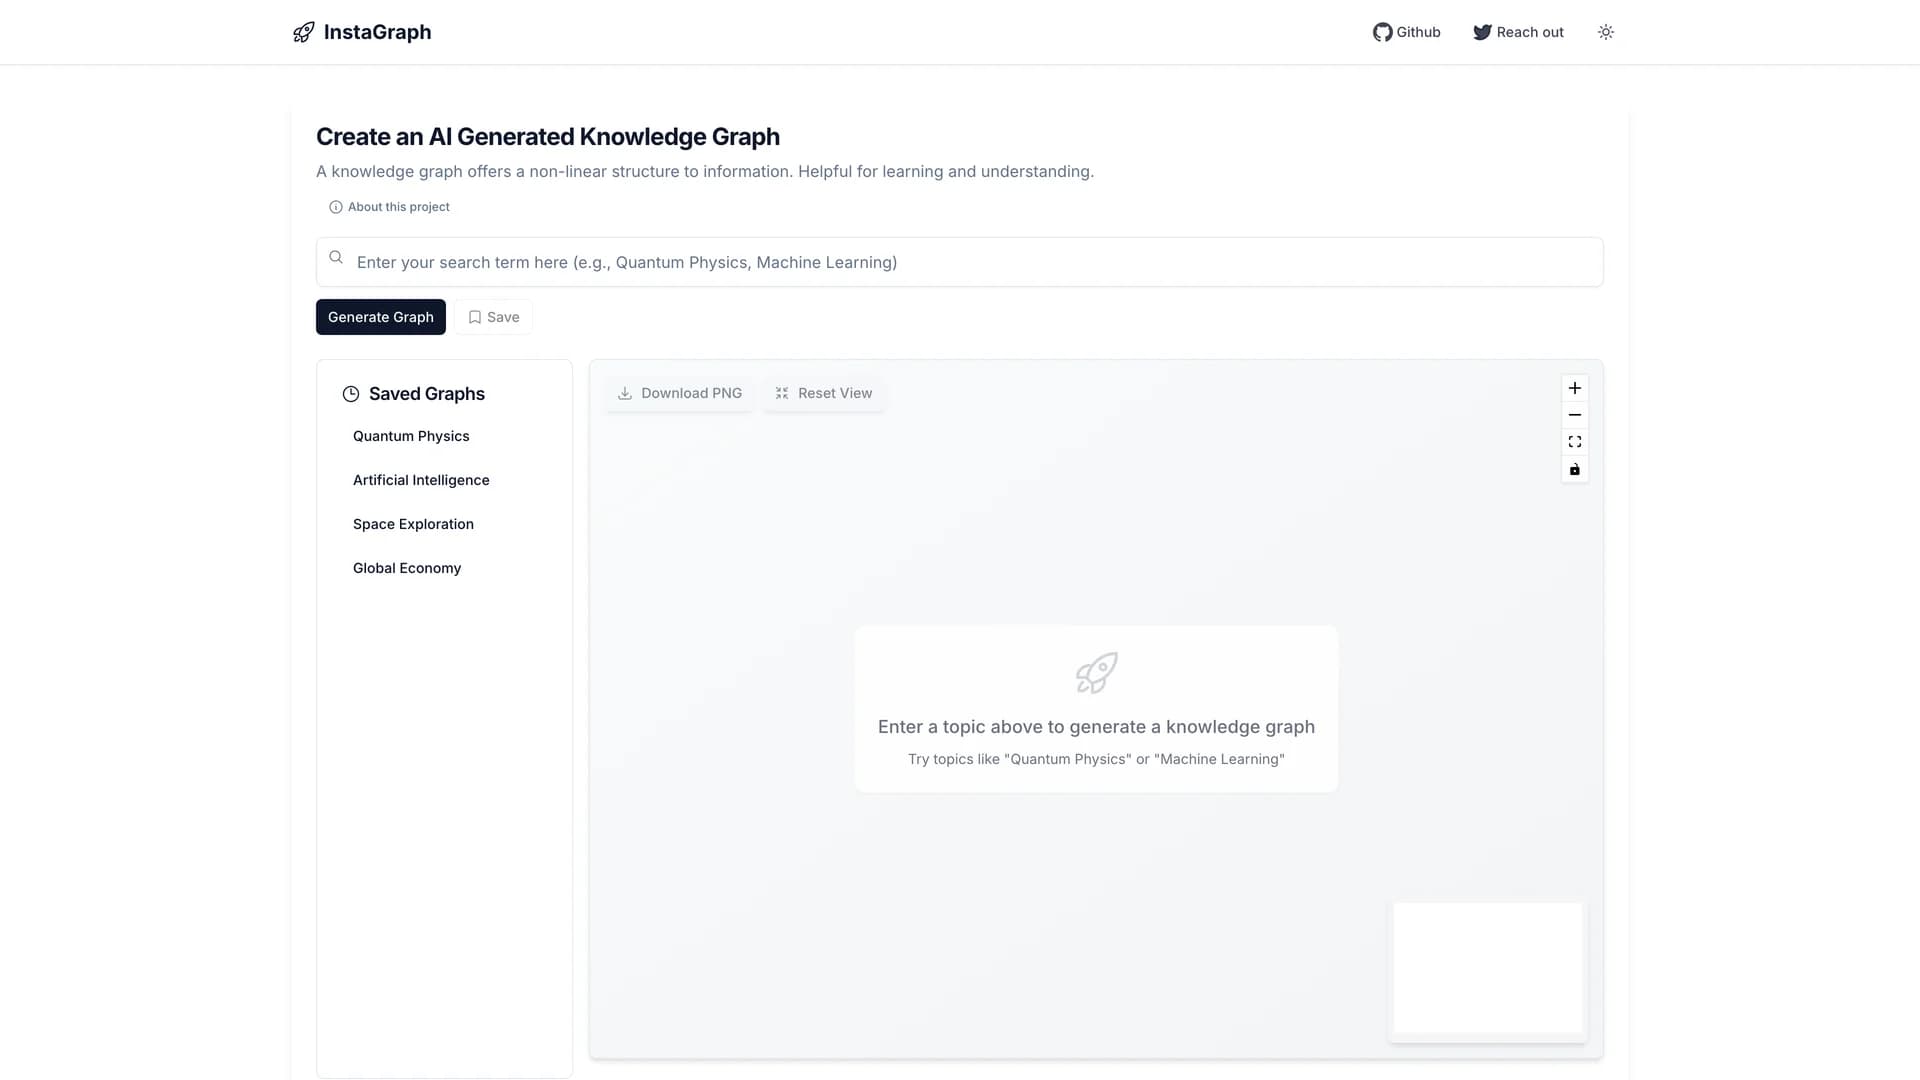This screenshot has height=1080, width=1920.
Task: Toggle the graph lock with the padlock icon
Action: 1574,469
